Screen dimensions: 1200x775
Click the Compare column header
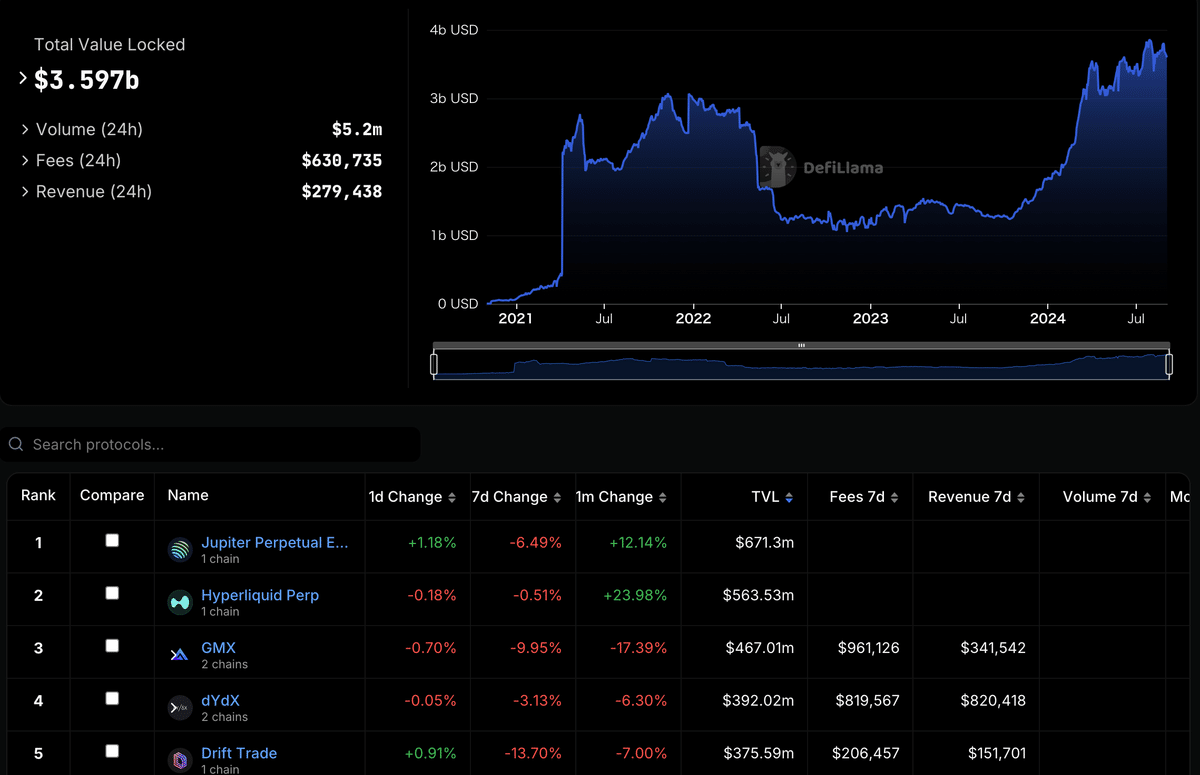[112, 495]
